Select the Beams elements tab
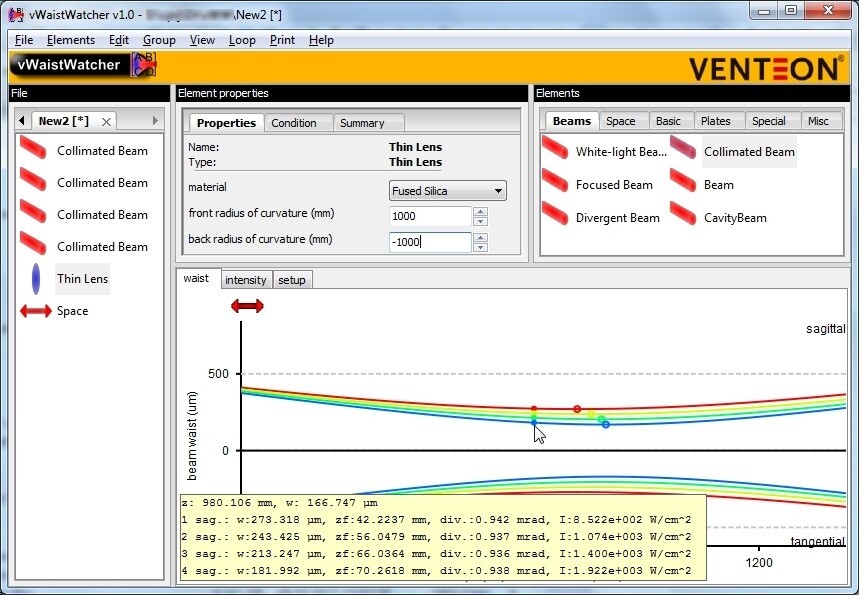859x595 pixels. pos(571,121)
